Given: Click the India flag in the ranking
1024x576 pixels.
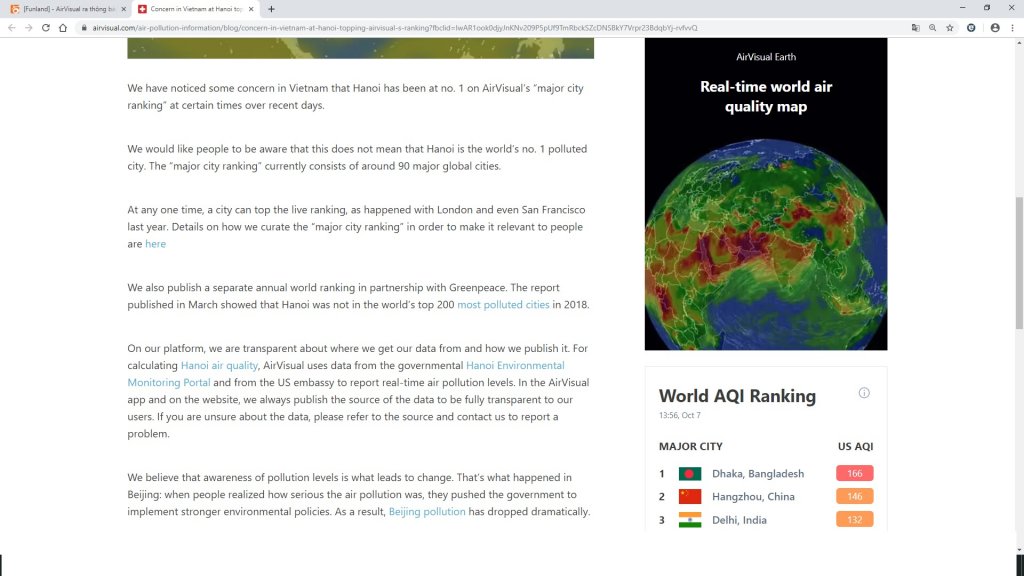Looking at the screenshot, I should (x=690, y=520).
